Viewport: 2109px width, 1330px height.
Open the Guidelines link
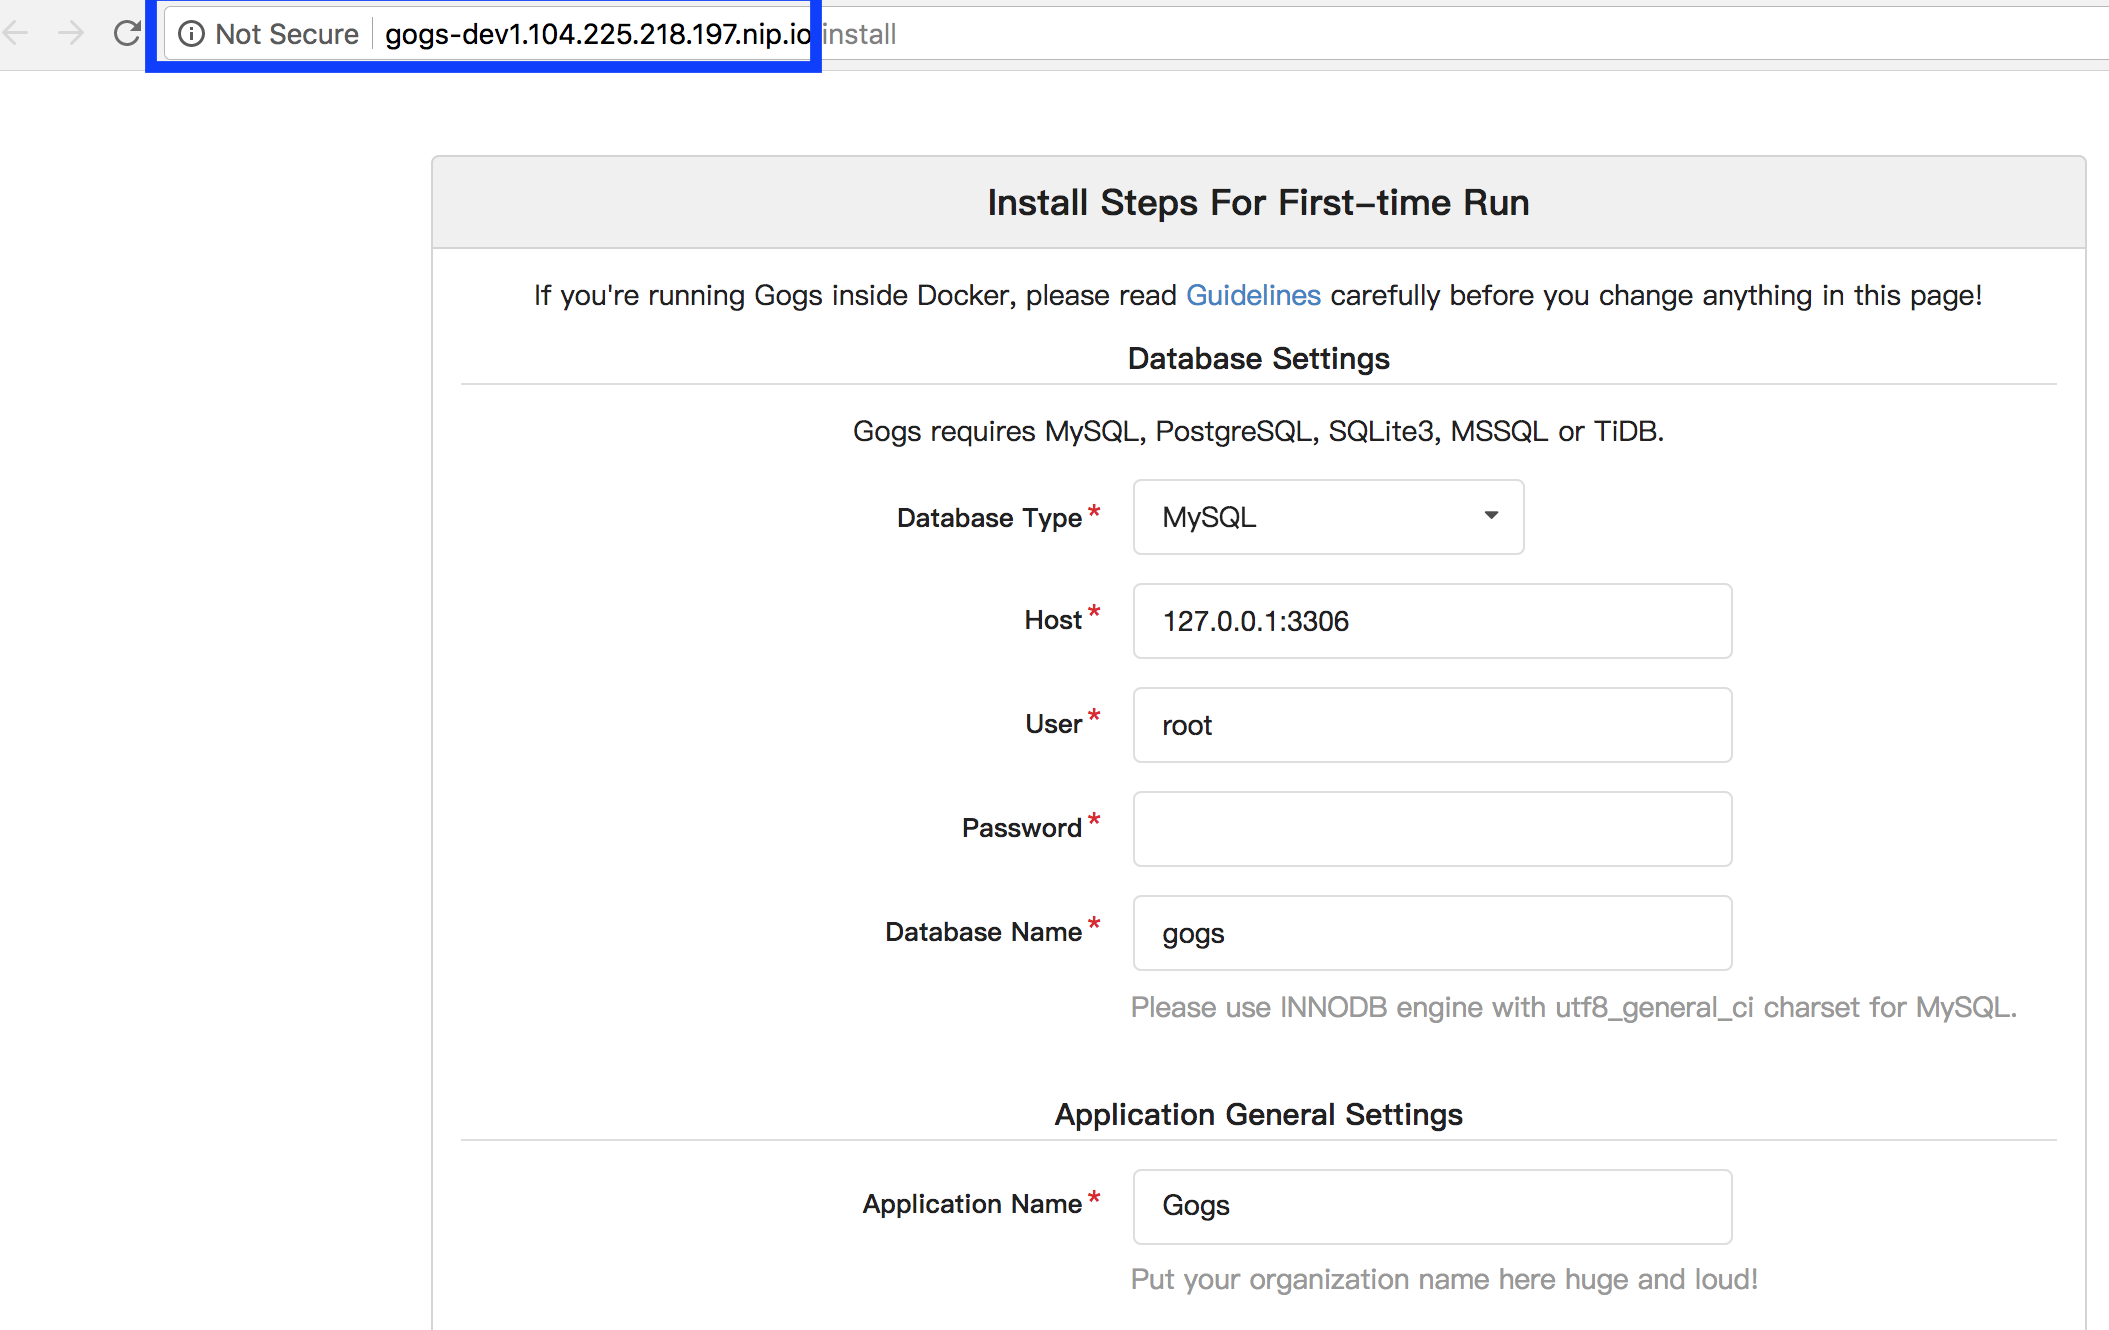1253,295
